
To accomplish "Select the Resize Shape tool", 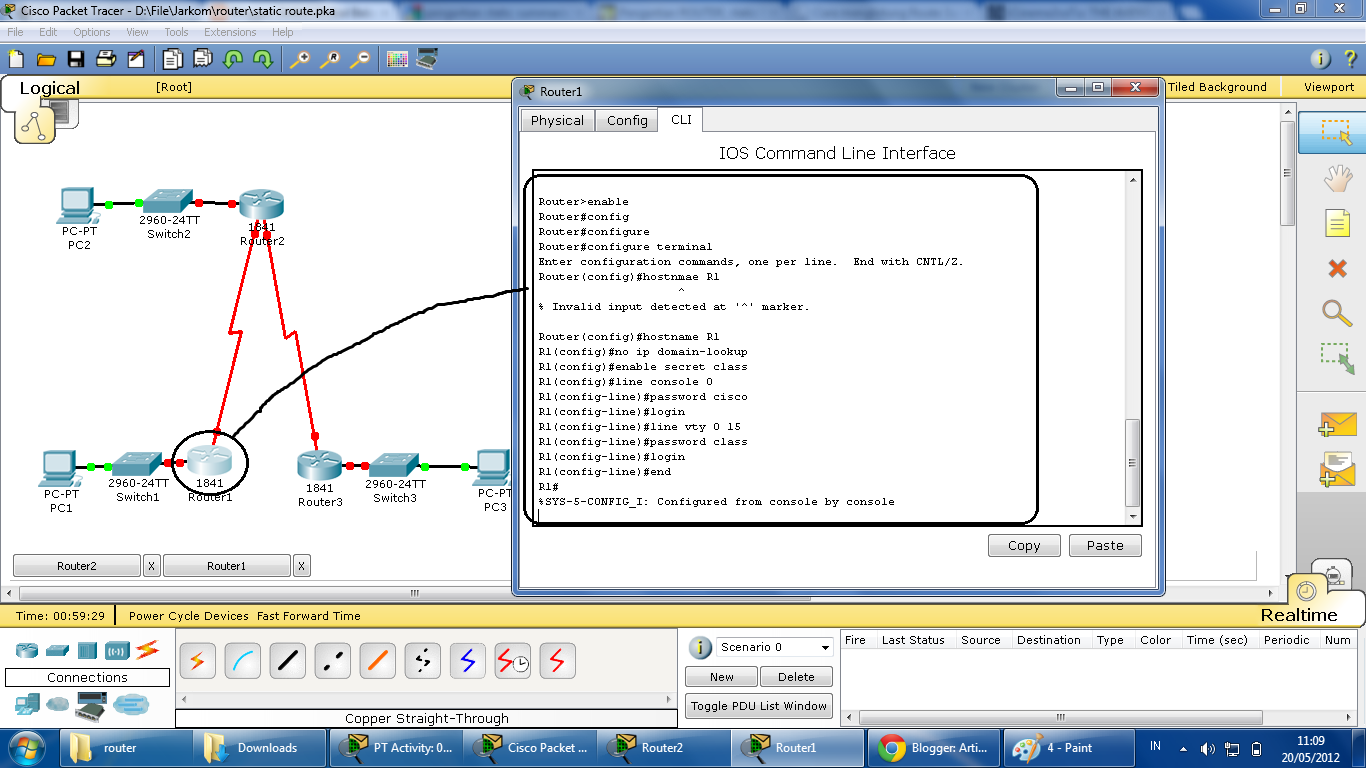I will click(x=1337, y=358).
